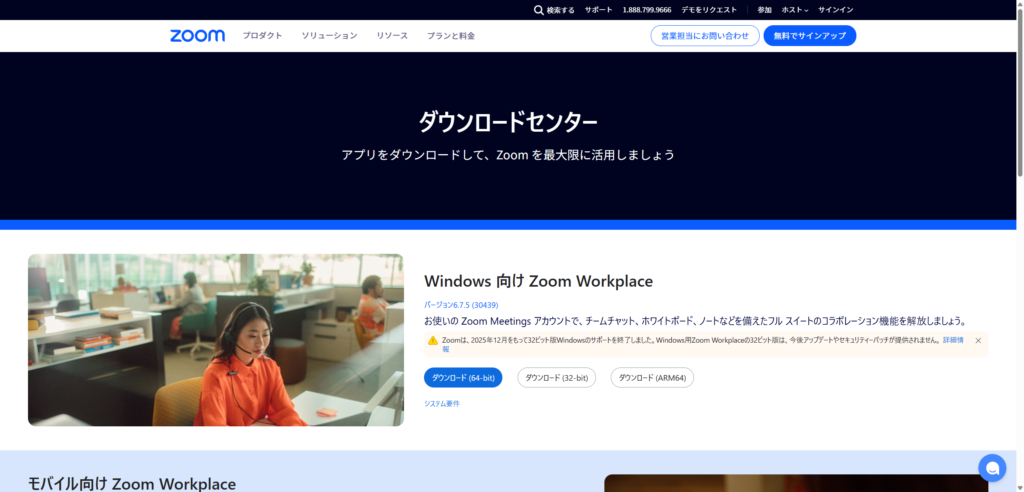Click the サポート link in top bar
Screen dimensions: 1024x492
click(x=598, y=10)
